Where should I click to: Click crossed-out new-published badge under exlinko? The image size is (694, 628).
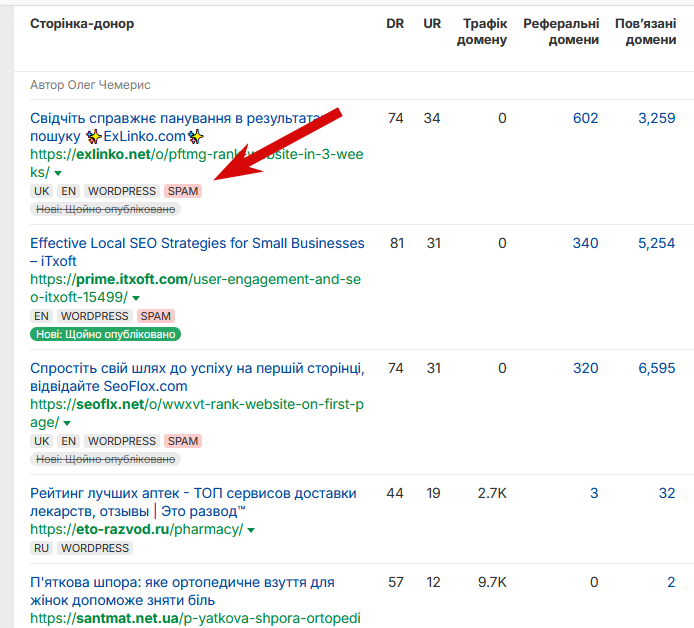point(105,209)
